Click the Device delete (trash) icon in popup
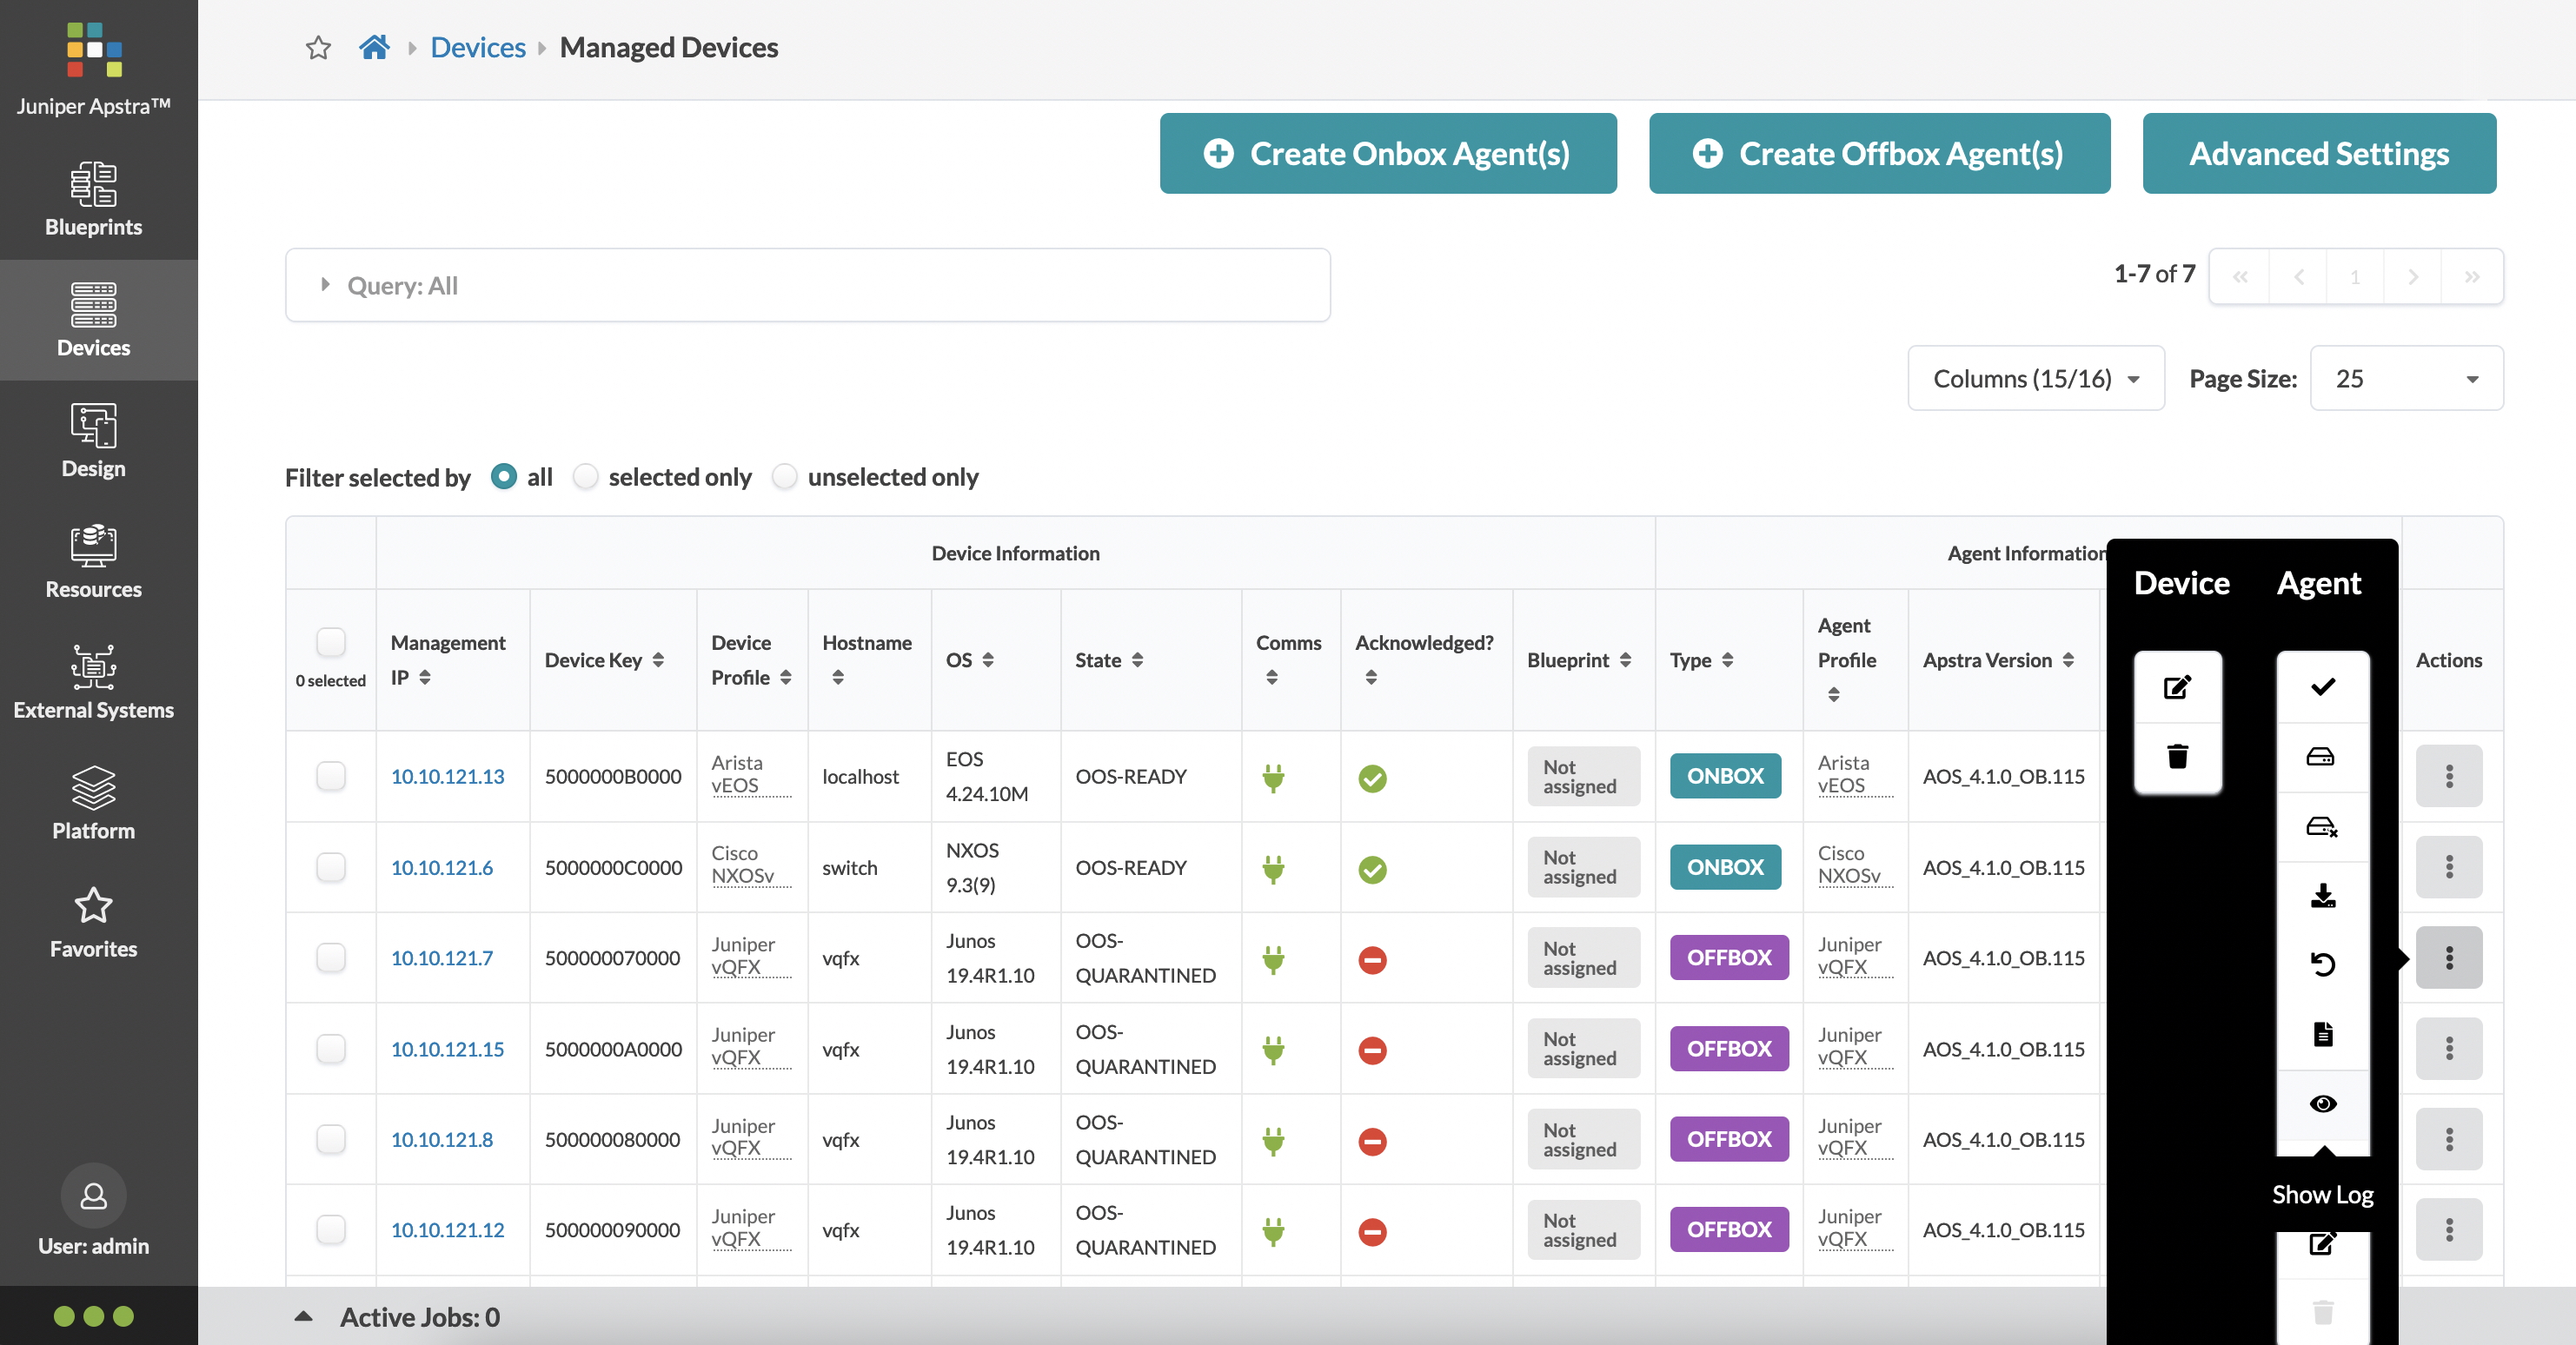2576x1345 pixels. coord(2177,757)
